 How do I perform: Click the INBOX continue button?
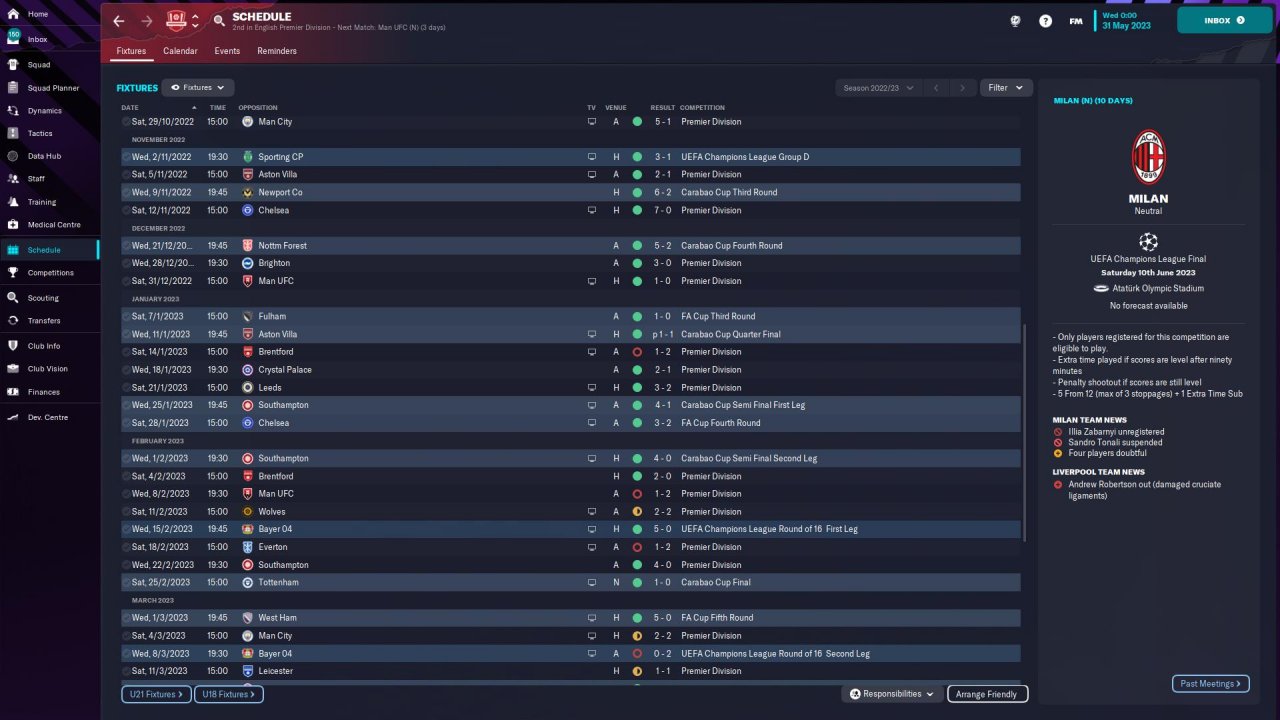coord(1224,20)
